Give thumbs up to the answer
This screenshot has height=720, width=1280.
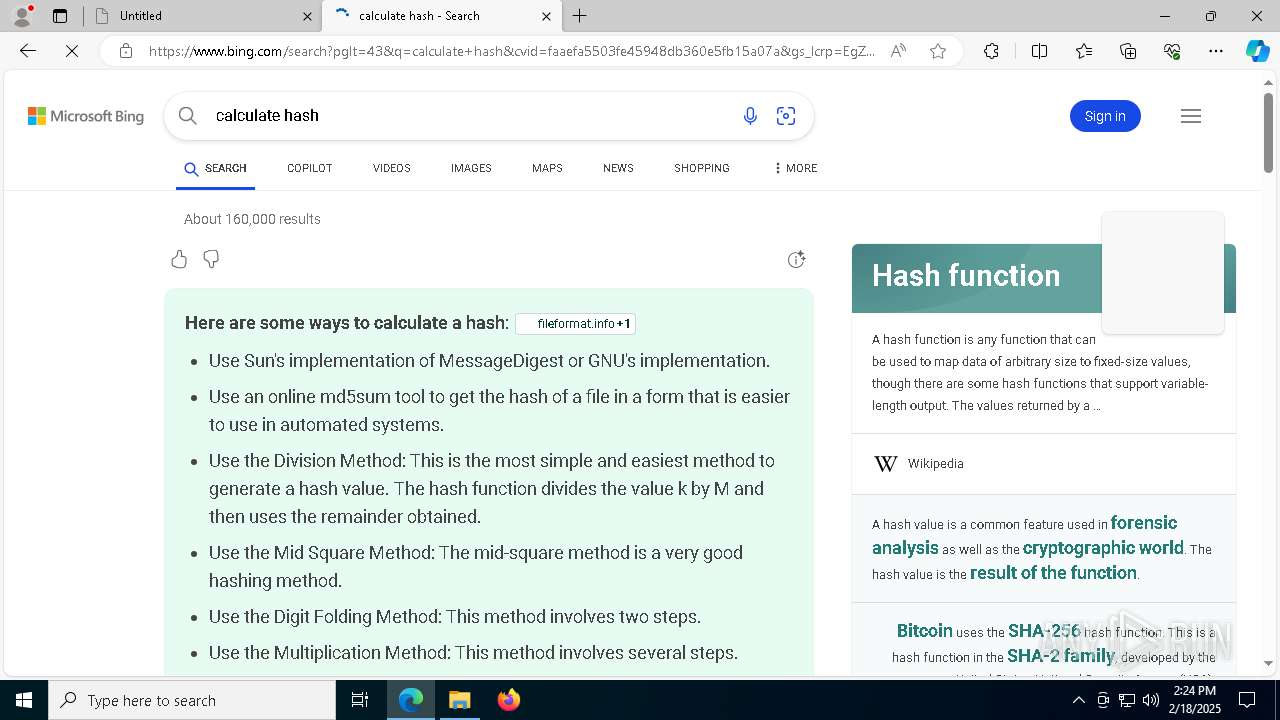pos(179,259)
